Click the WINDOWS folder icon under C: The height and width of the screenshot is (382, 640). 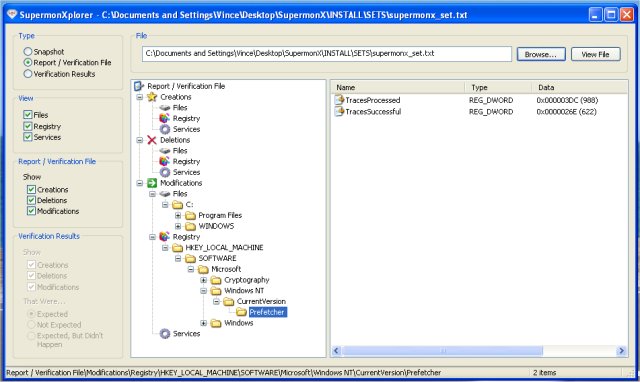tap(191, 226)
